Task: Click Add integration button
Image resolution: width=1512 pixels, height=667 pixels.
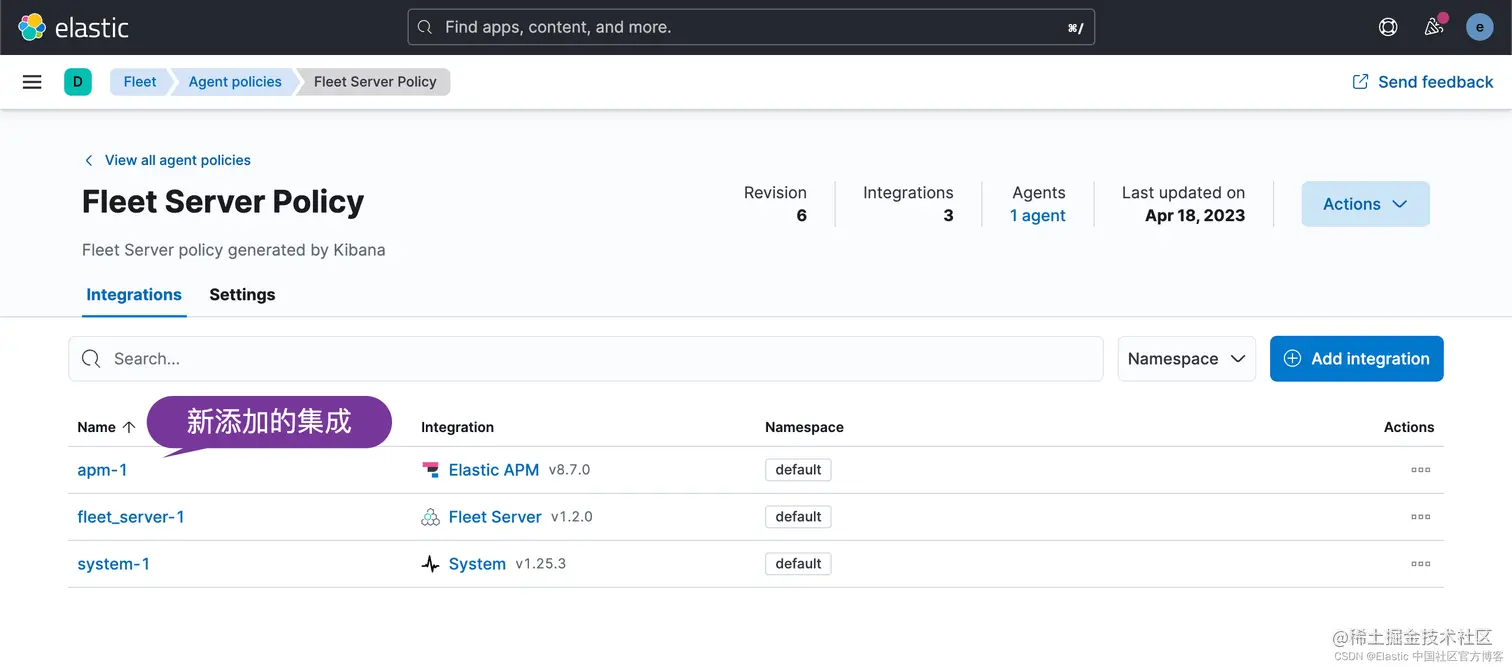Action: [x=1357, y=359]
